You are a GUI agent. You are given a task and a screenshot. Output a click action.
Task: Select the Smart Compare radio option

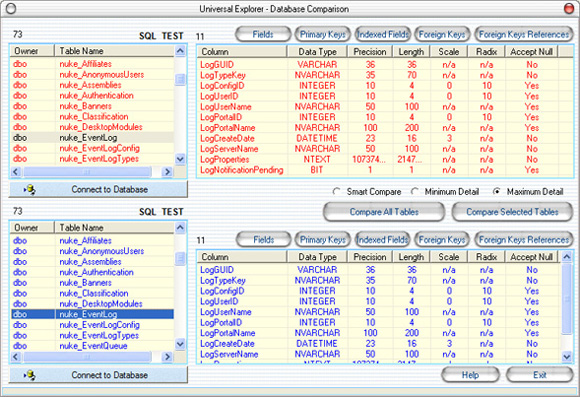click(x=337, y=192)
